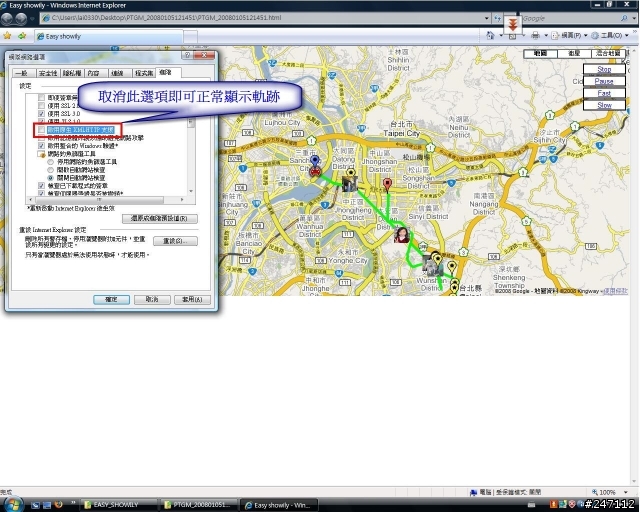Click the blue pin marker on map
Image resolution: width=640 pixels, height=512 pixels.
(x=314, y=160)
